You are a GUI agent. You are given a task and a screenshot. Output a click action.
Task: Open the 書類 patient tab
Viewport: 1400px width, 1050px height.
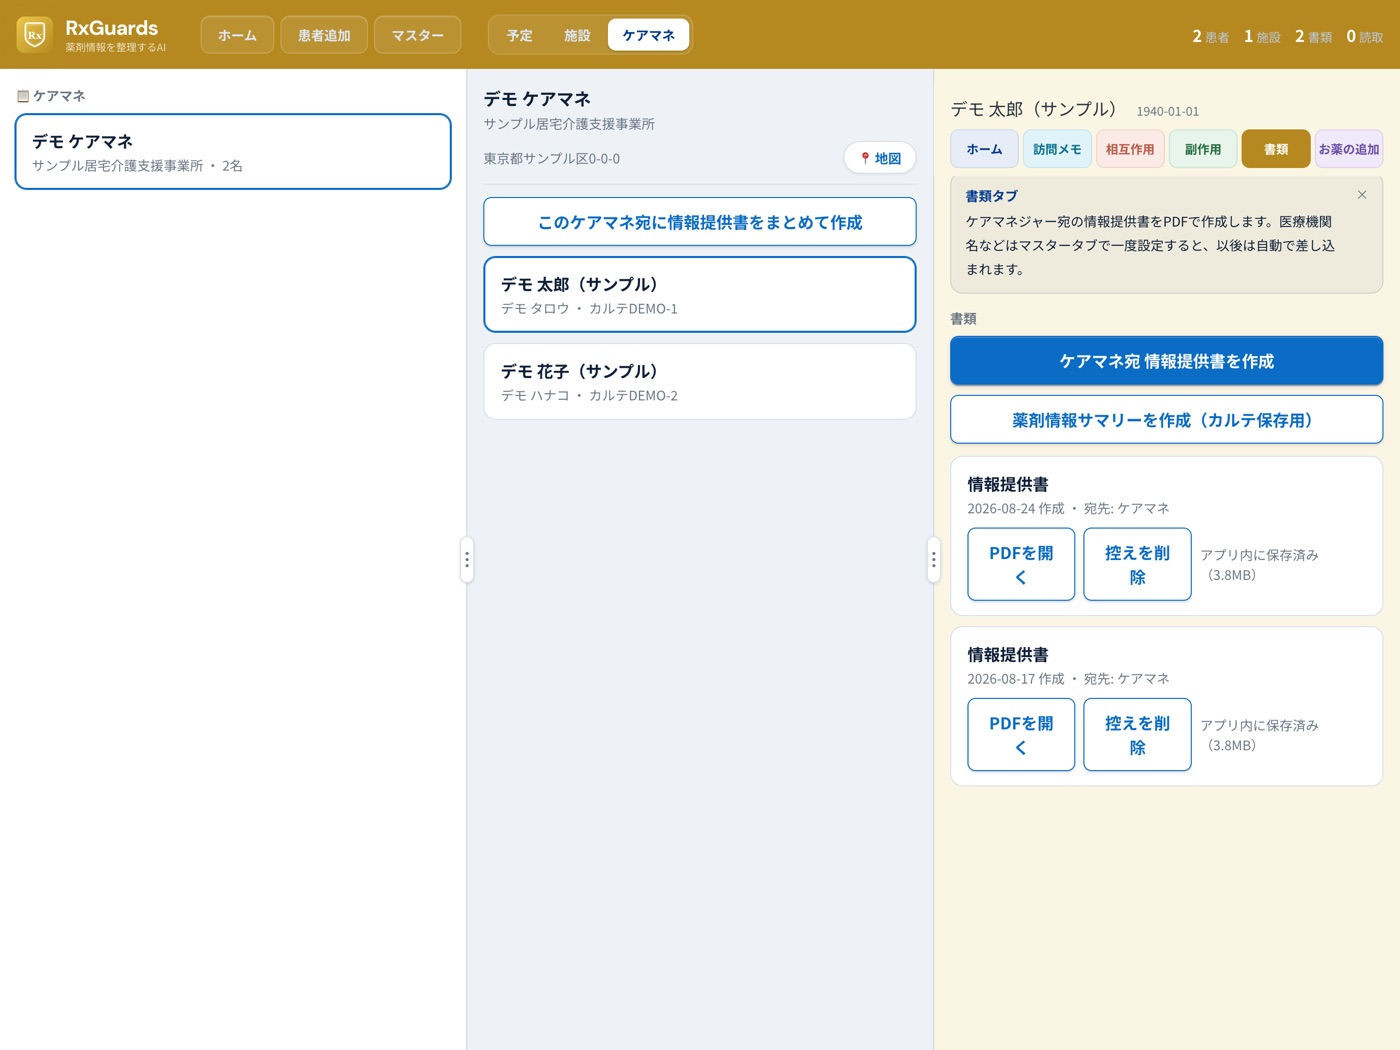(1276, 149)
